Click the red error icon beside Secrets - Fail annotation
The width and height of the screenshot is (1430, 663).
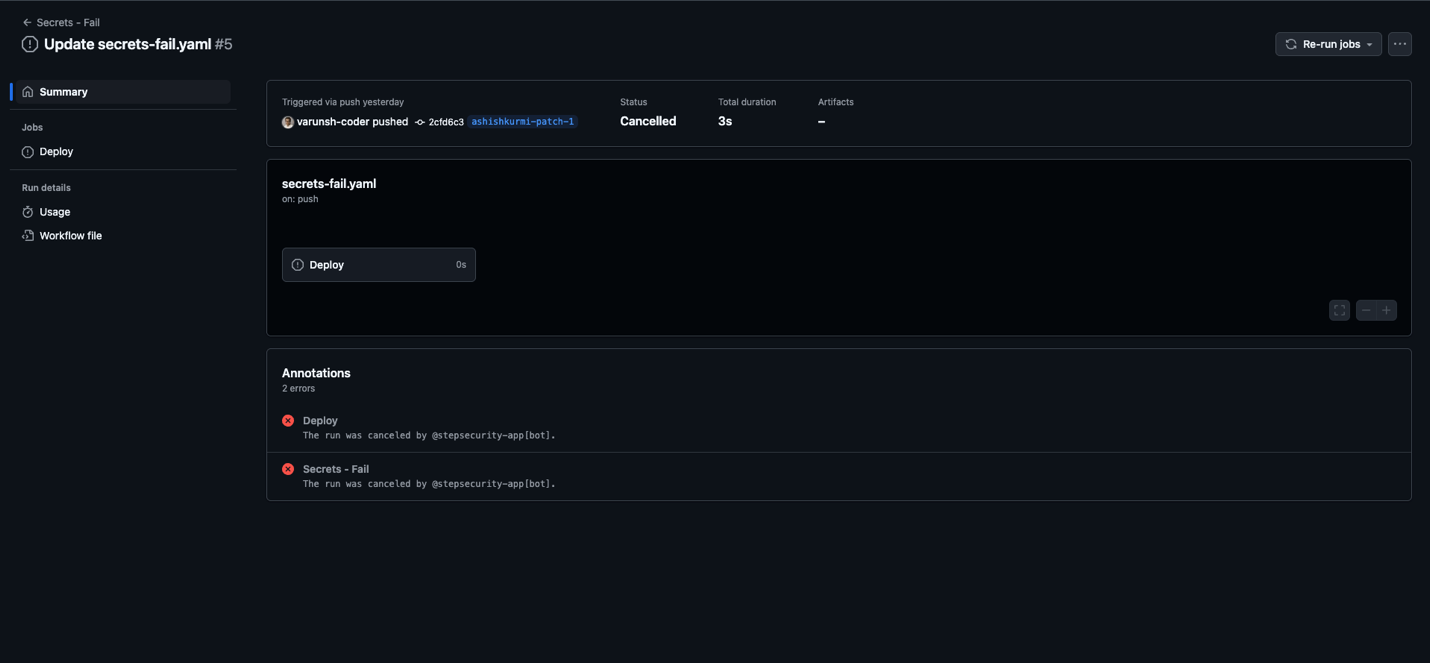click(x=288, y=469)
